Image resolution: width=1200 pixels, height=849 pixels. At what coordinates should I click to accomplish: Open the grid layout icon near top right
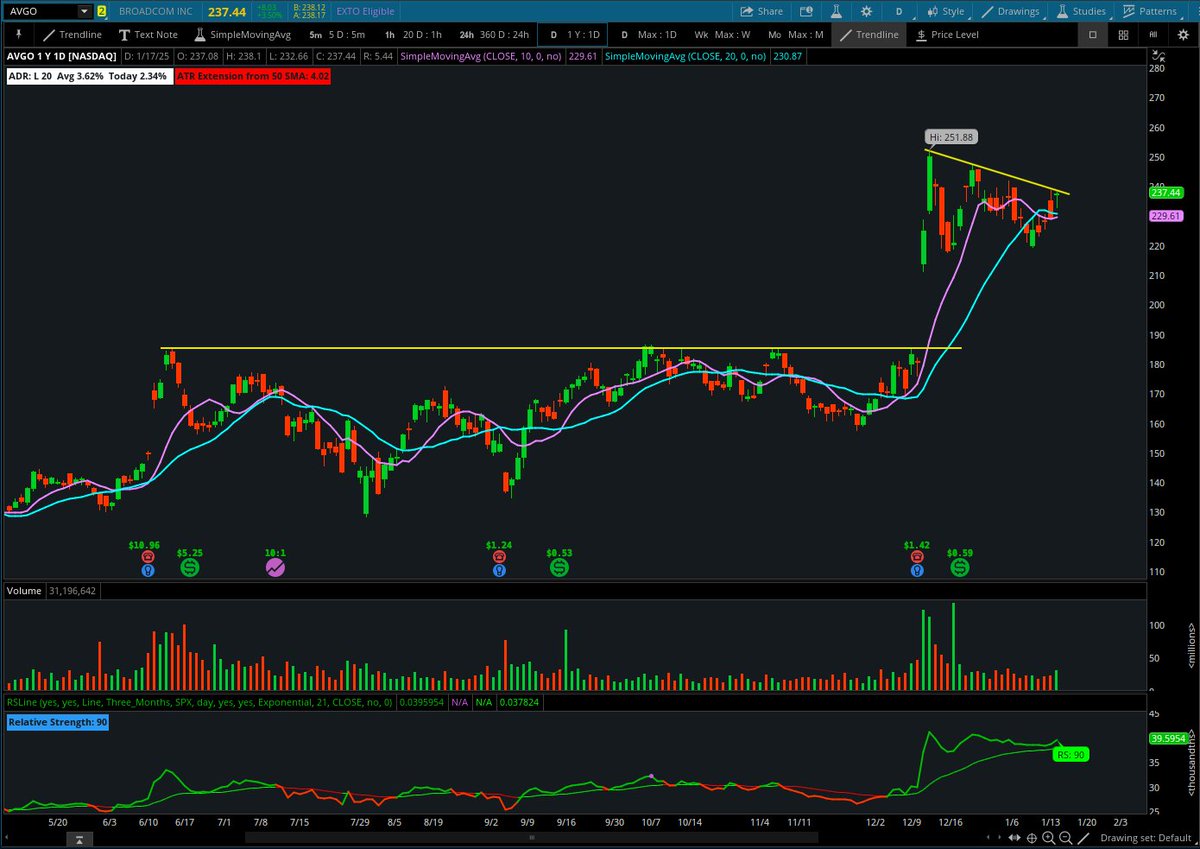1122,34
